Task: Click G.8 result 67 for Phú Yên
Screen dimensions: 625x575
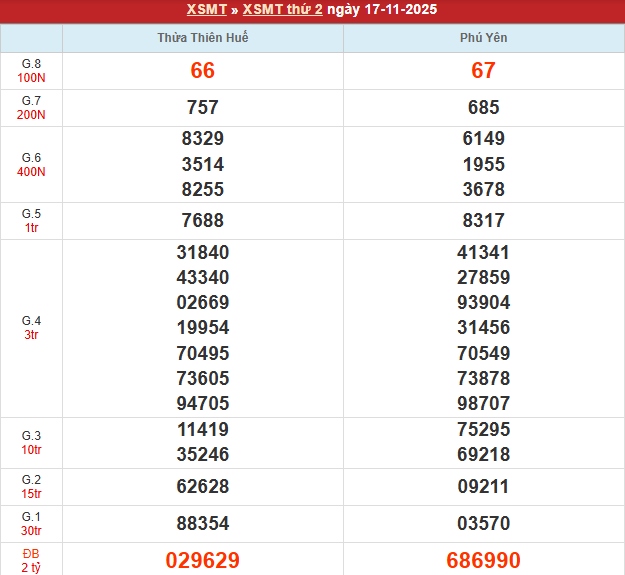Action: (x=483, y=71)
